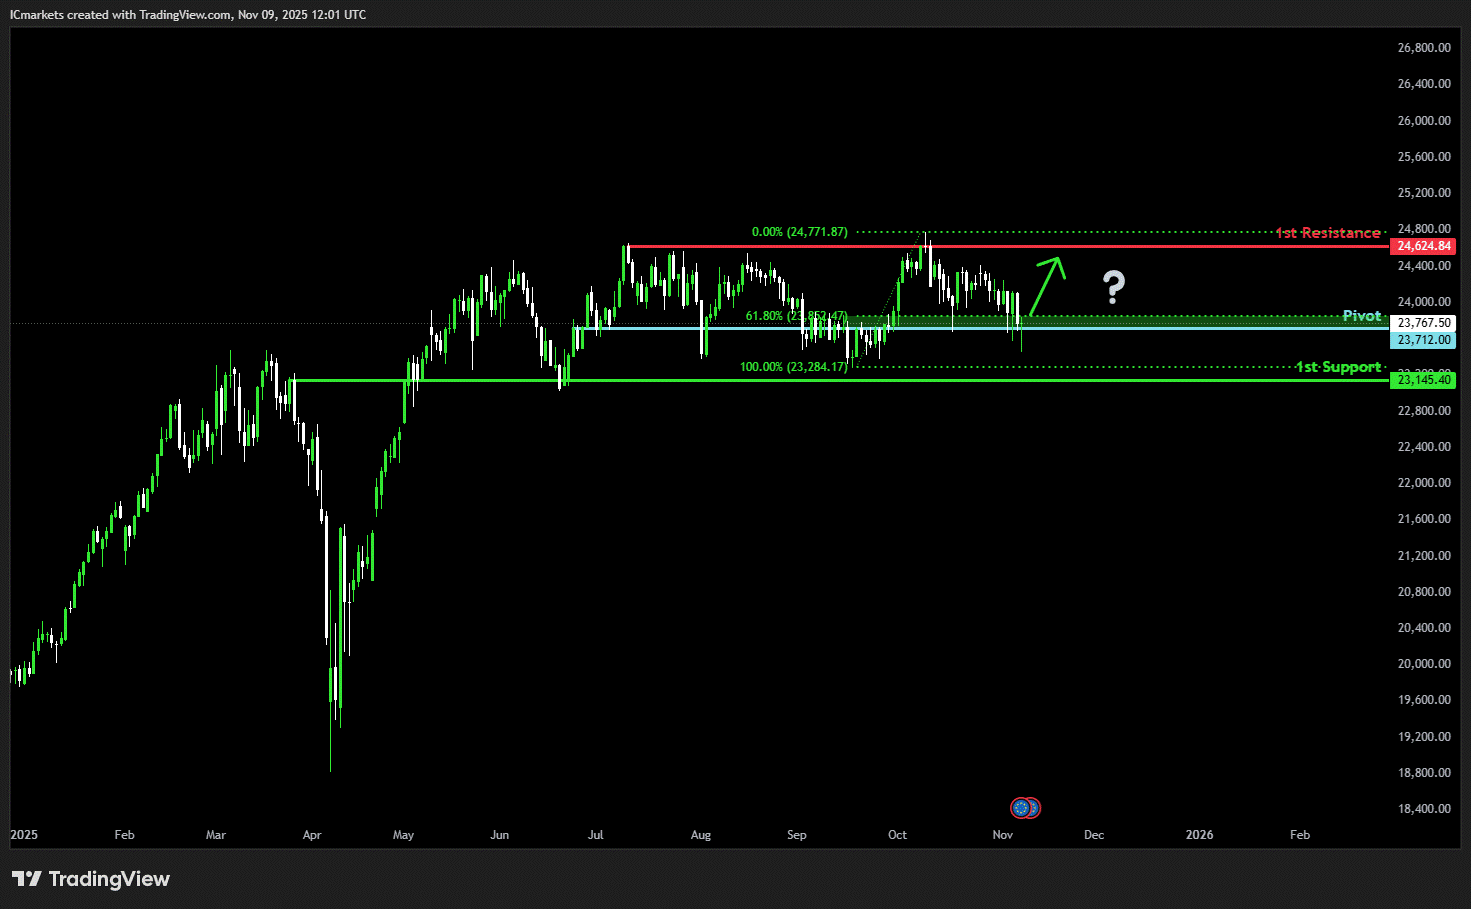Viewport: 1471px width, 909px height.
Task: Select the green upward arrow drawing
Action: [1046, 284]
